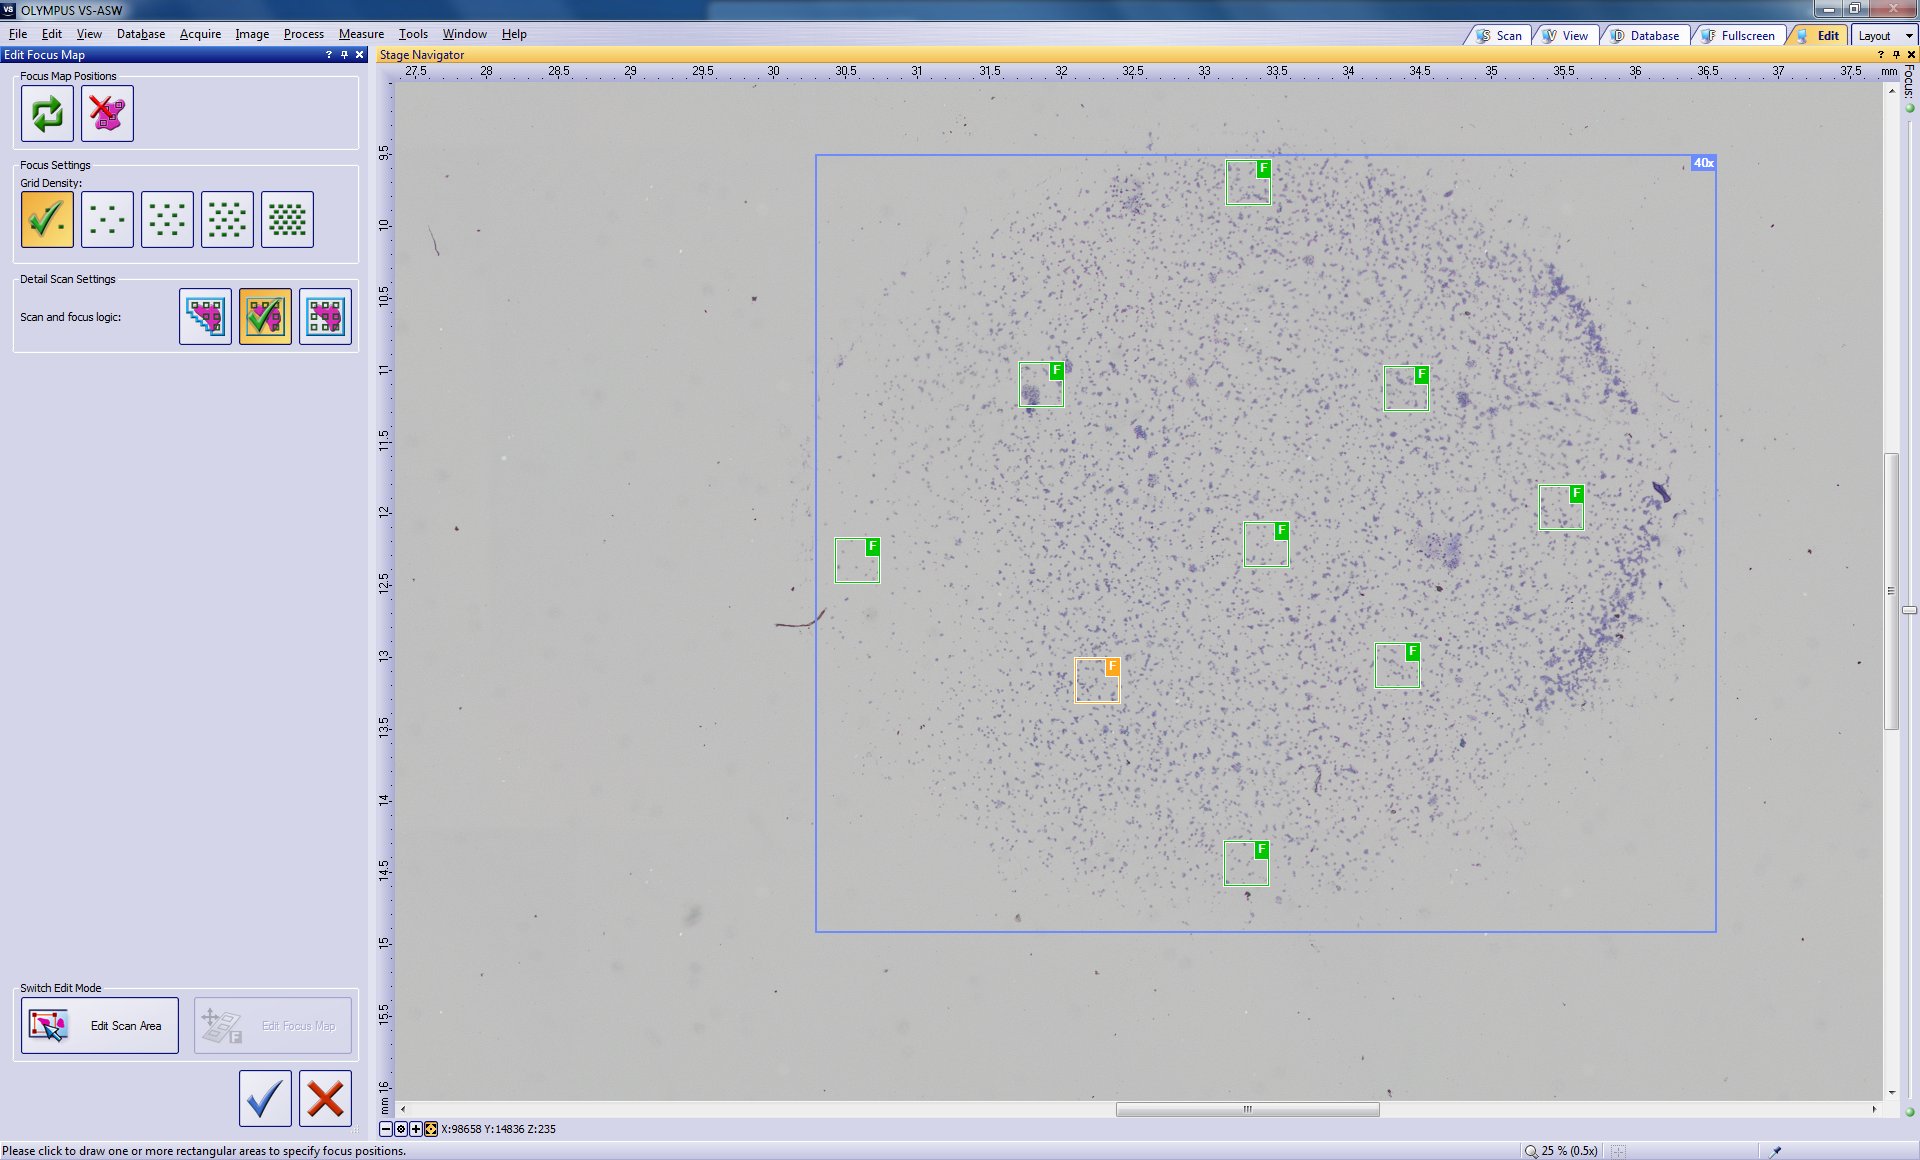Screen dimensions: 1920x1160
Task: Select the densest grid density option
Action: [x=287, y=219]
